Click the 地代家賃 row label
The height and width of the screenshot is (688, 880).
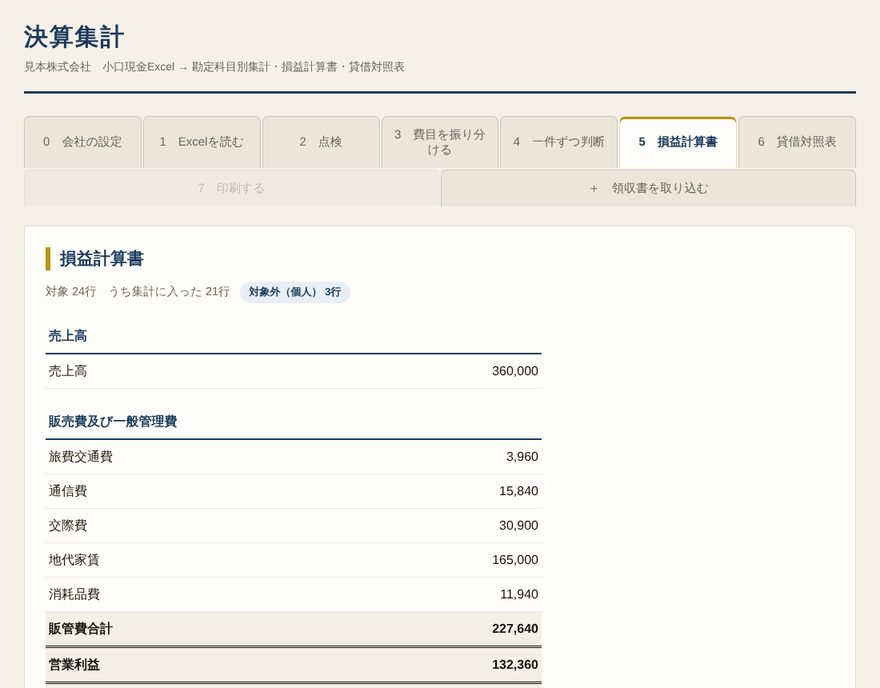[x=74, y=559]
